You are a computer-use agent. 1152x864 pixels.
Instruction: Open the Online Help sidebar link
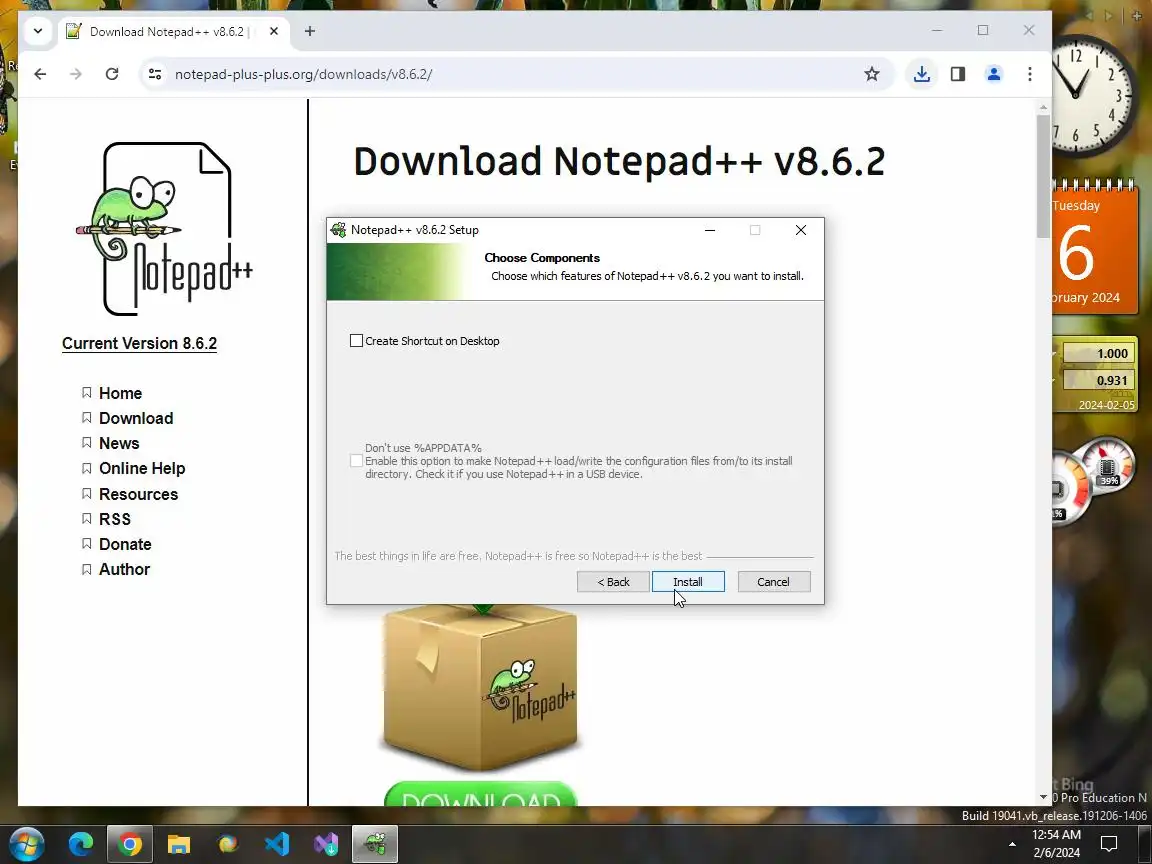pyautogui.click(x=142, y=468)
